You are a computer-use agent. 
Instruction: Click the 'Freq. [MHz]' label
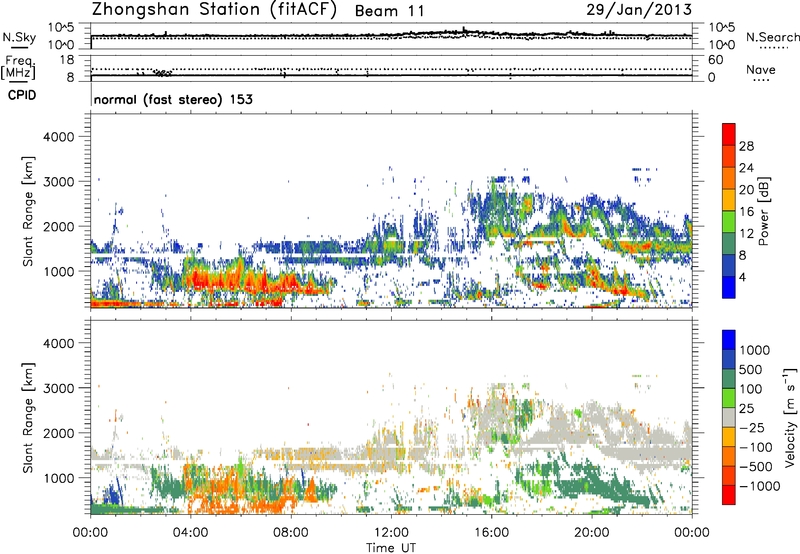(18, 67)
